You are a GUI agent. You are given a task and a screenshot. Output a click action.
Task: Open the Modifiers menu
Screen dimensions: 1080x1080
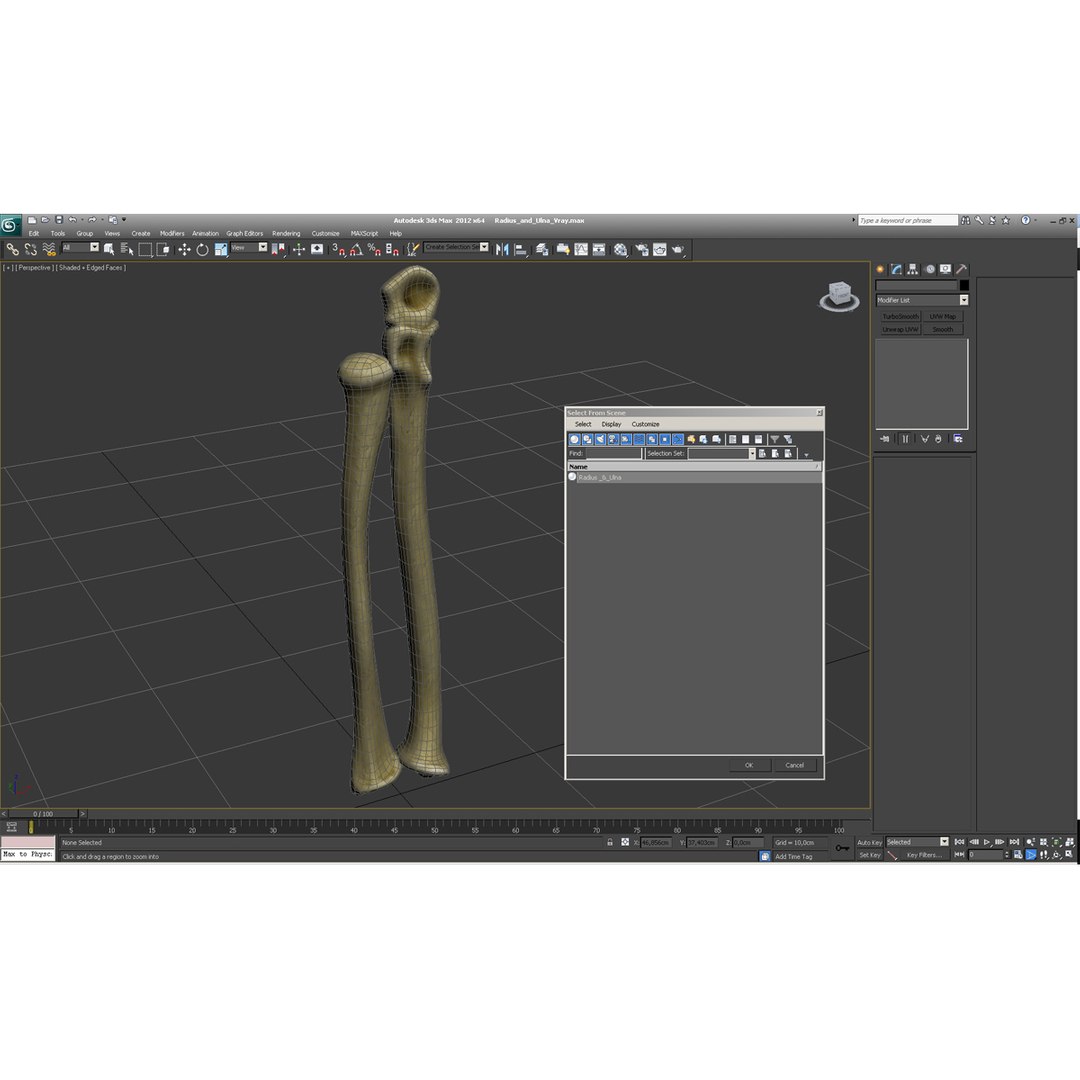(x=172, y=233)
